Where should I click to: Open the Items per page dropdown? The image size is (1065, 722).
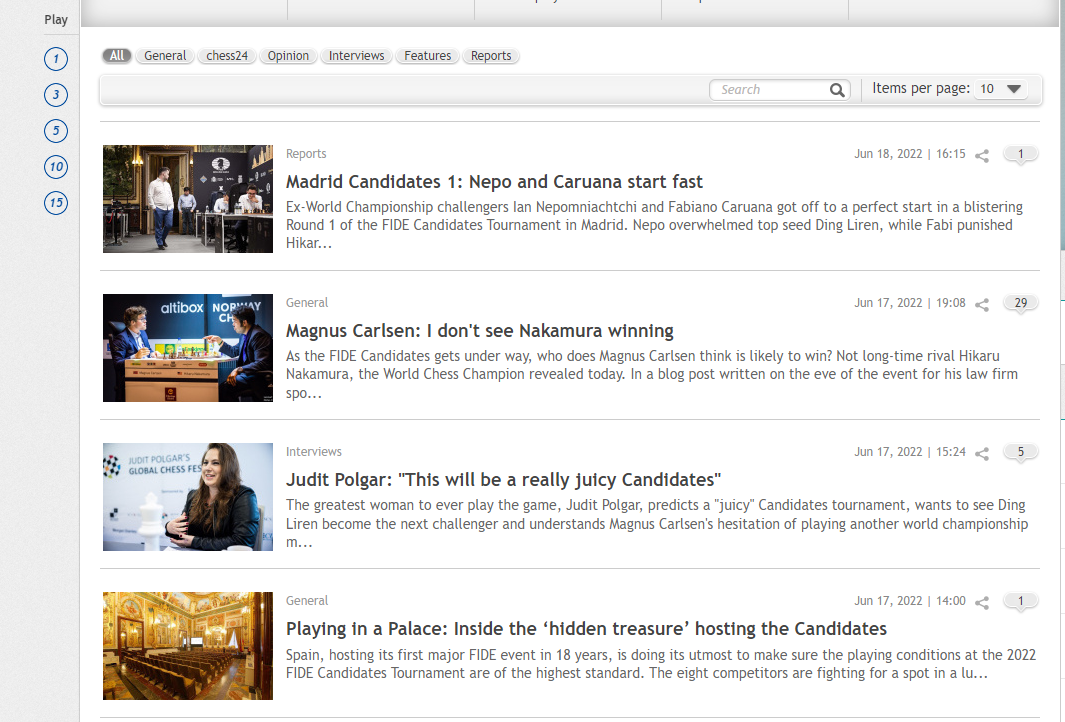pyautogui.click(x=1000, y=89)
